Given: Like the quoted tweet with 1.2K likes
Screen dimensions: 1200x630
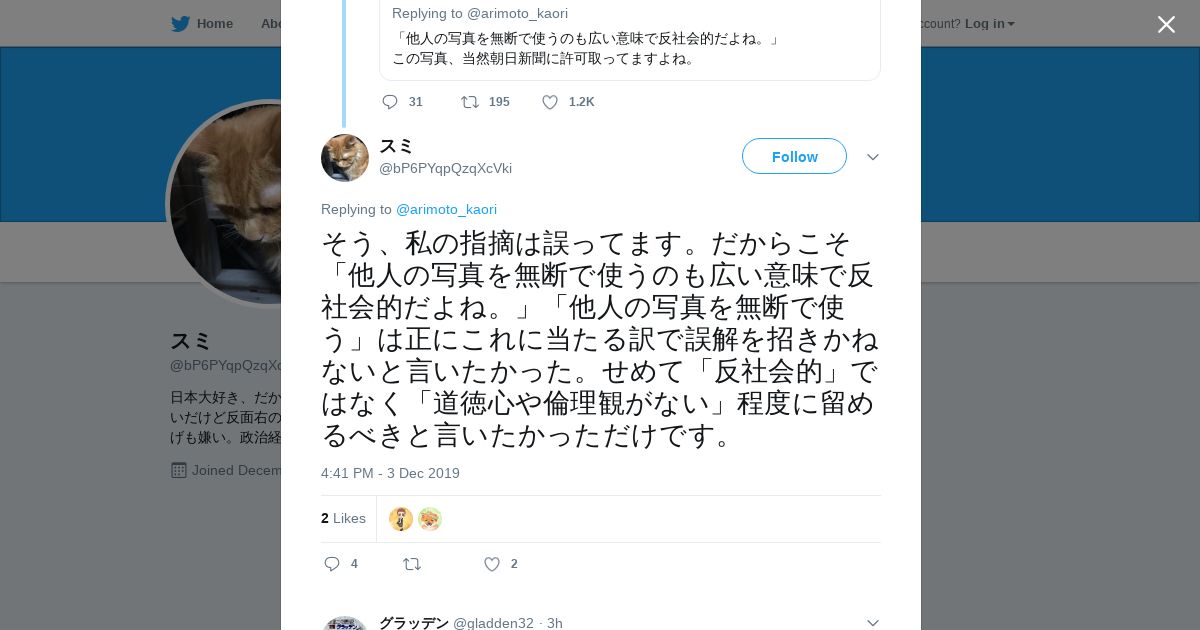Looking at the screenshot, I should pyautogui.click(x=550, y=102).
